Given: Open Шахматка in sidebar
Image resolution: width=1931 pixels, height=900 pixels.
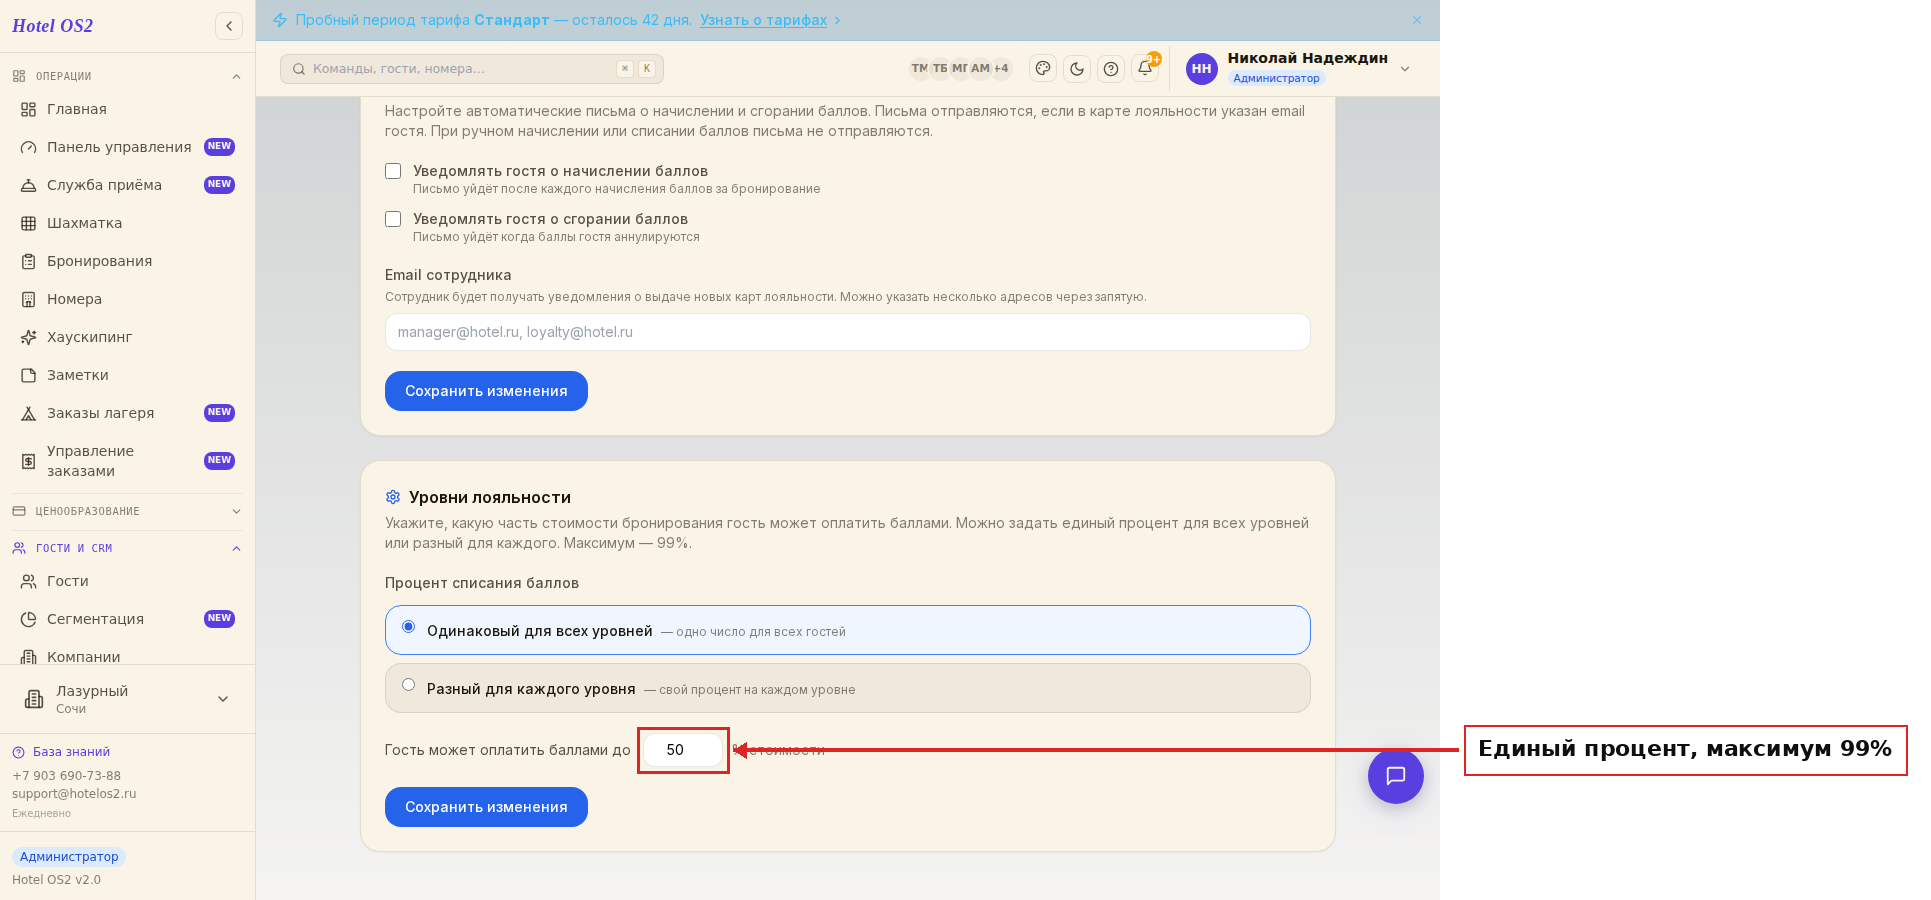Looking at the screenshot, I should coord(128,223).
